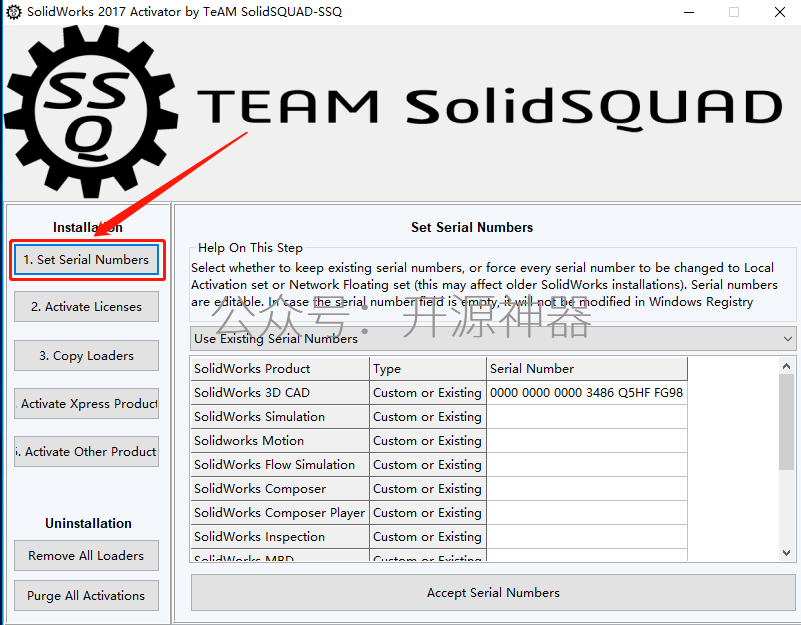Click the SolidWorks Simulation serial number cell
The width and height of the screenshot is (801, 625).
pyautogui.click(x=586, y=417)
